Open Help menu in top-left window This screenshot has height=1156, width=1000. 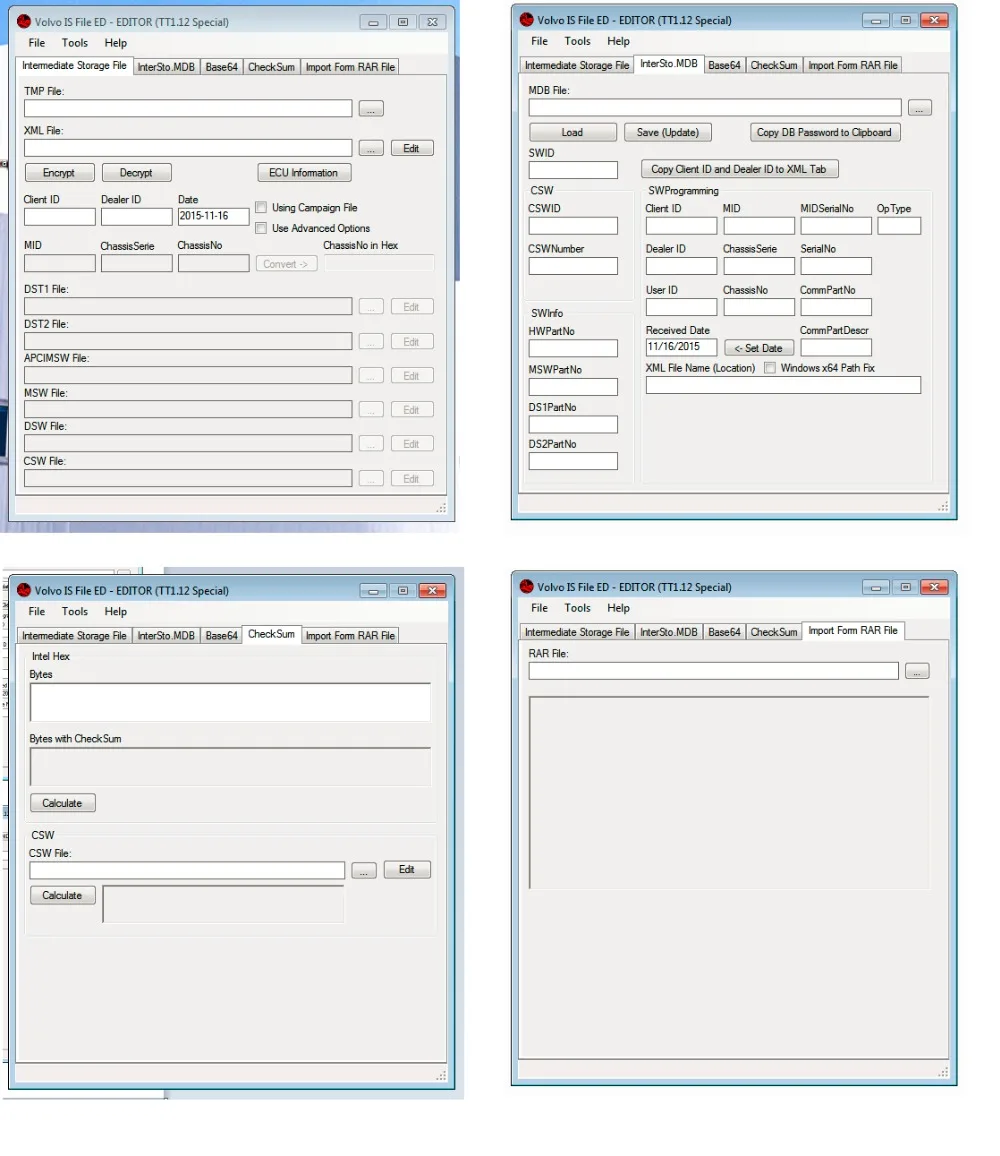(116, 43)
